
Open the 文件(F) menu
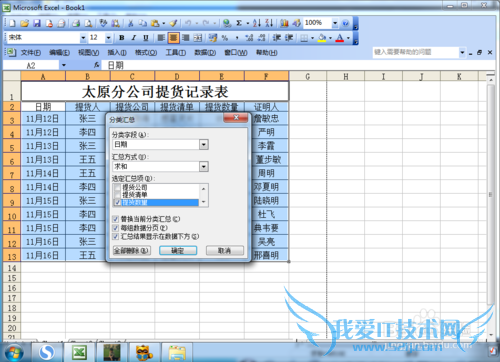pyautogui.click(x=31, y=53)
